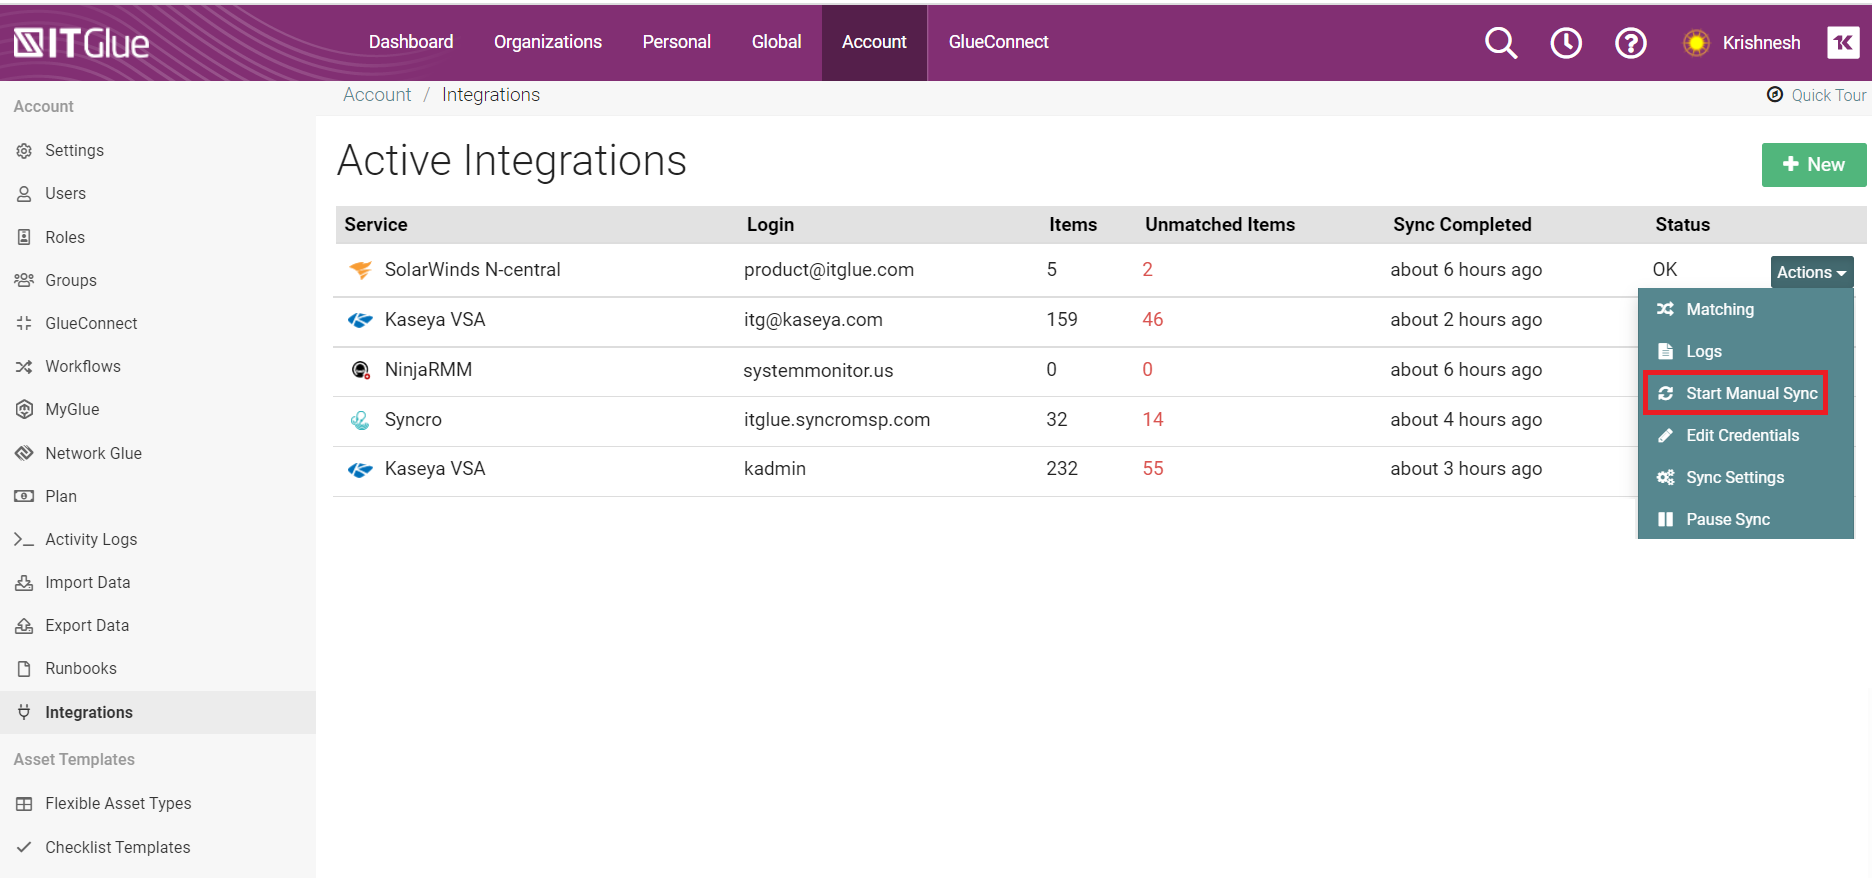1872x878 pixels.
Task: Click the NinjaRMM service name
Action: [x=428, y=370]
